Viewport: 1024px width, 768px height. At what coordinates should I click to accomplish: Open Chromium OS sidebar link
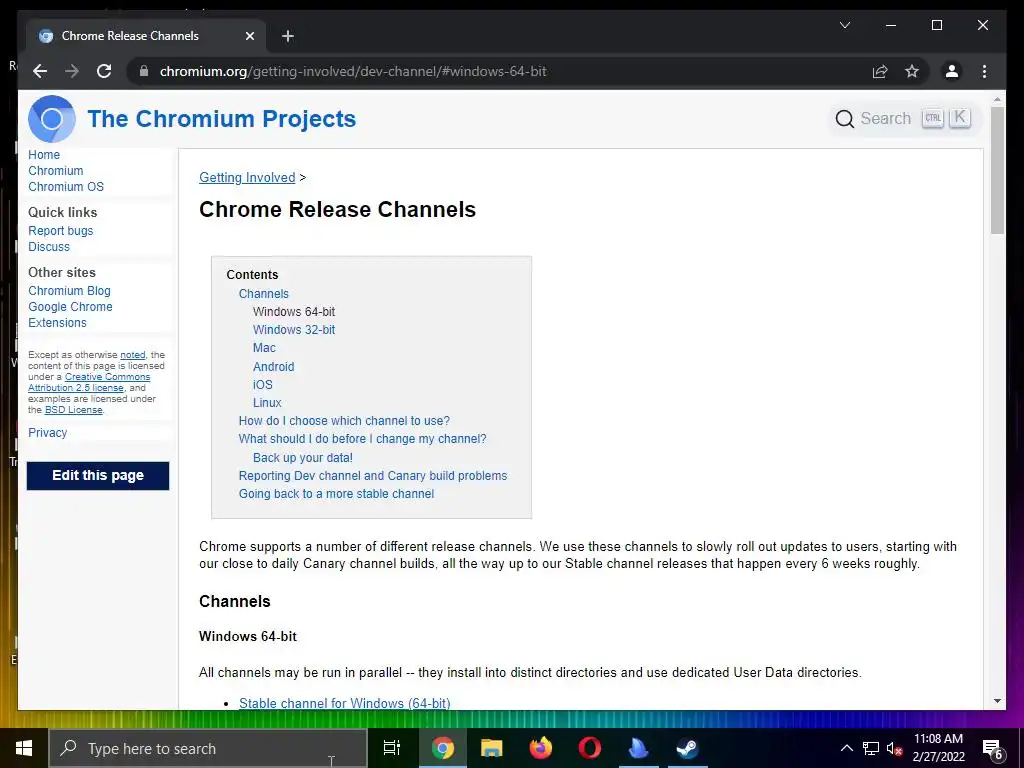[x=66, y=187]
